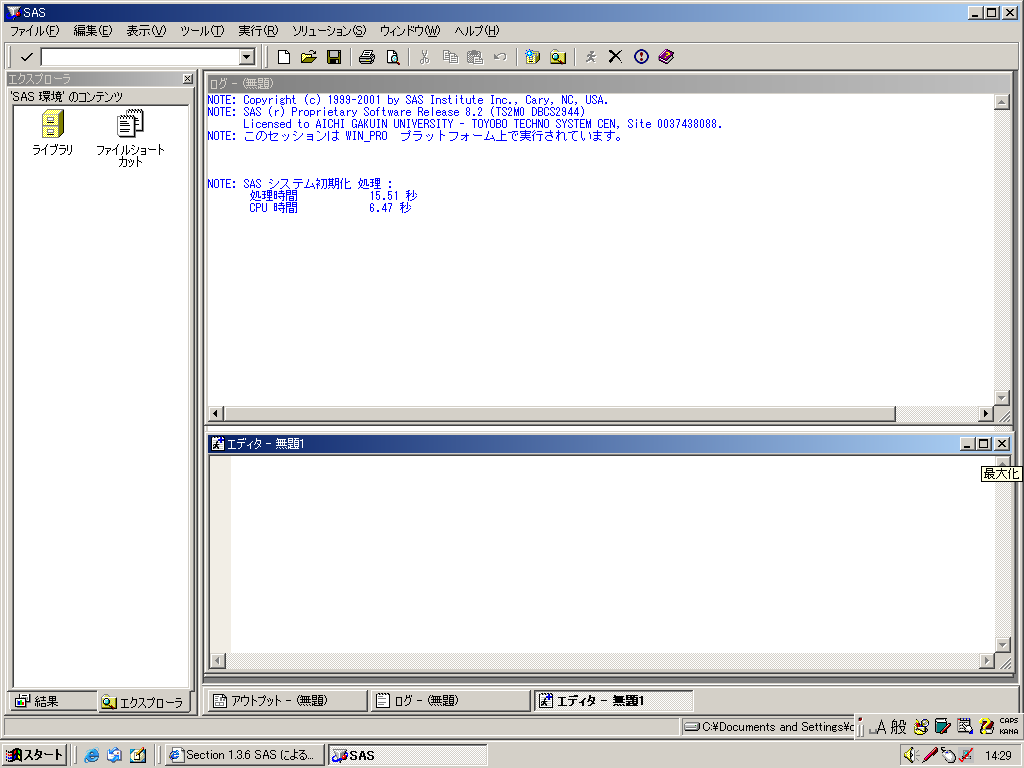Click the New Library toolbar icon

(532, 57)
